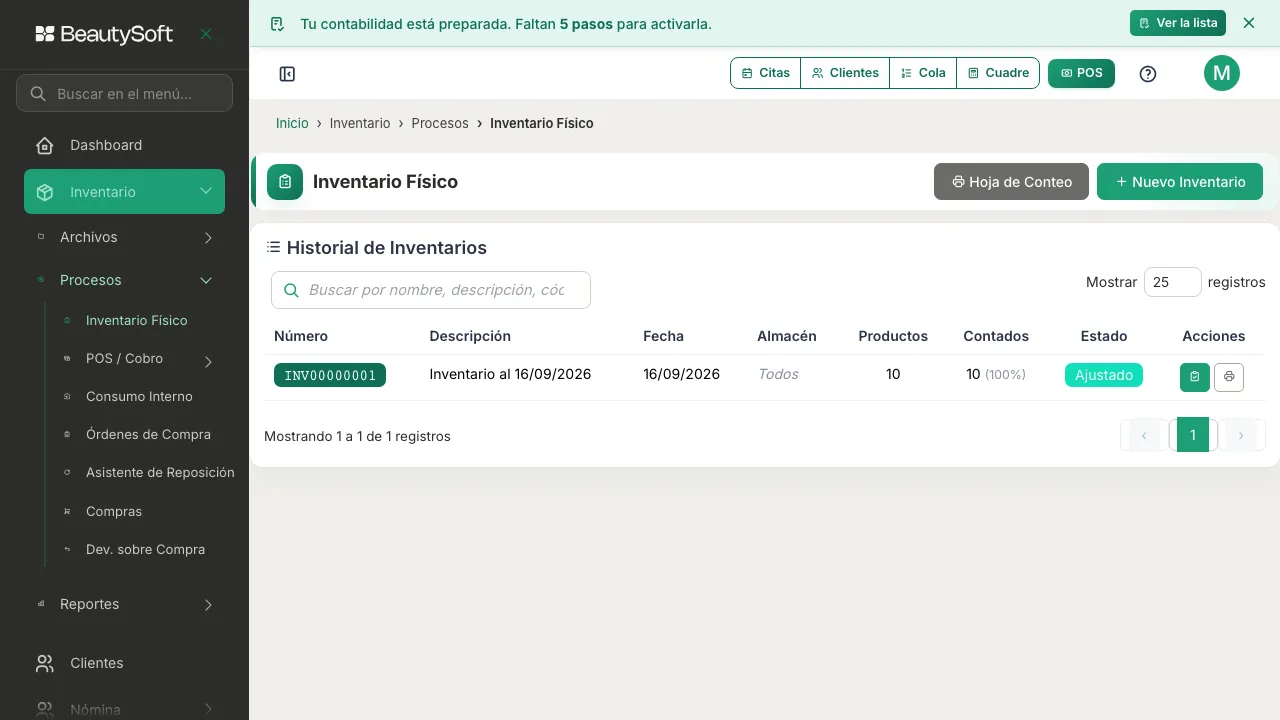Open Dev. sobre Compra menu item
This screenshot has width=1280, height=720.
coord(145,550)
